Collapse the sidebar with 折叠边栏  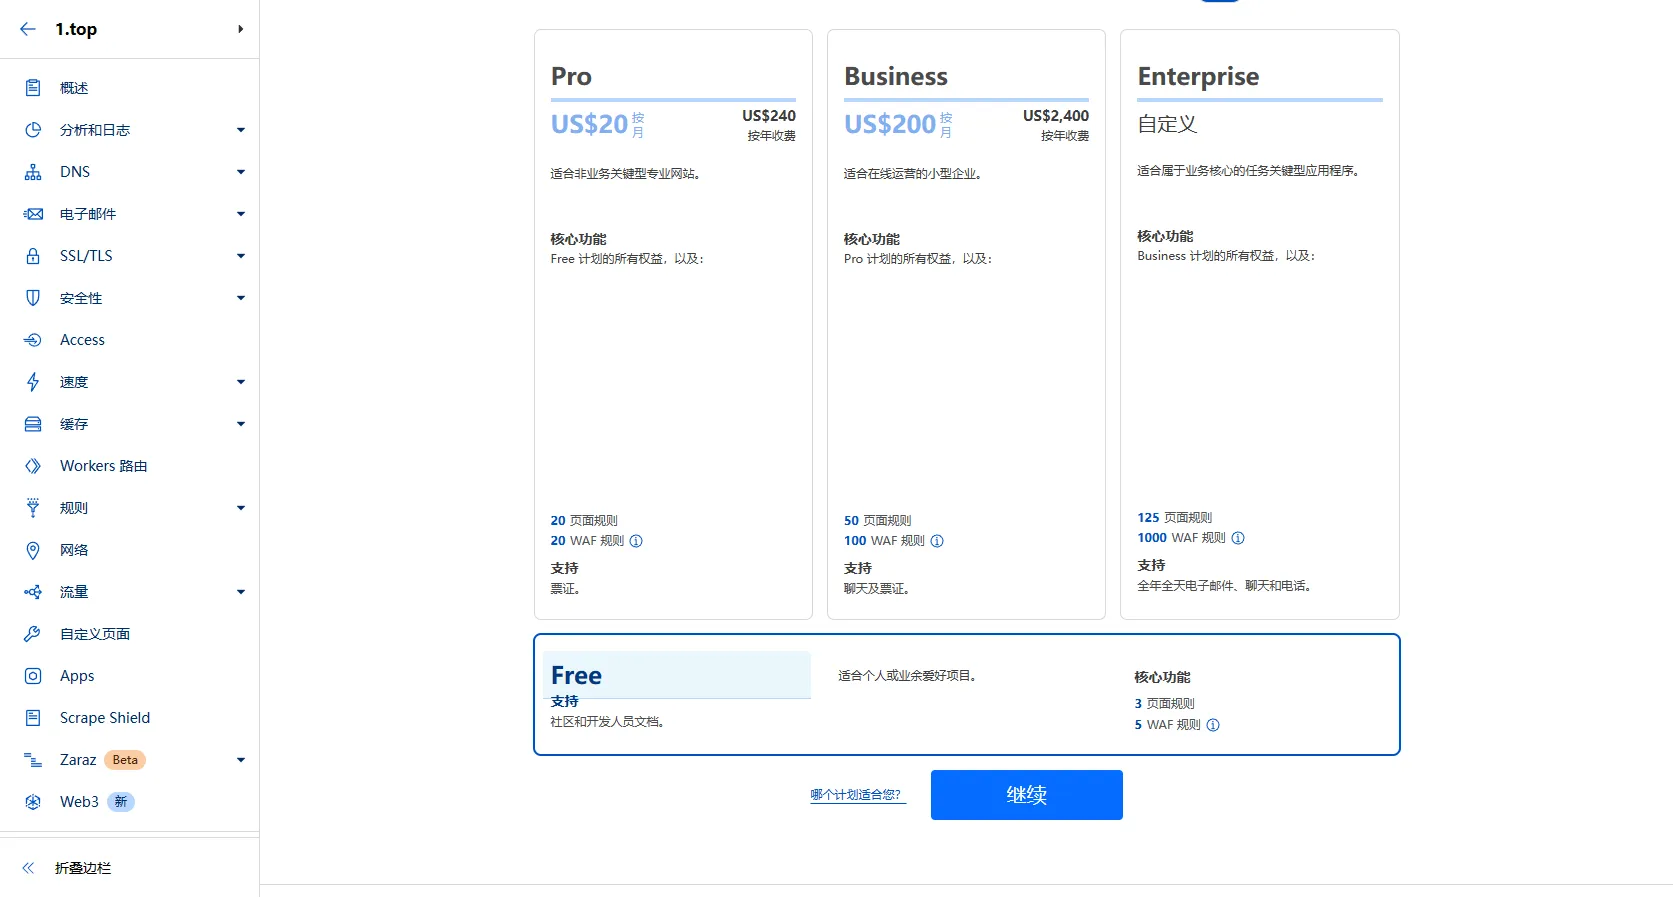pyautogui.click(x=82, y=868)
